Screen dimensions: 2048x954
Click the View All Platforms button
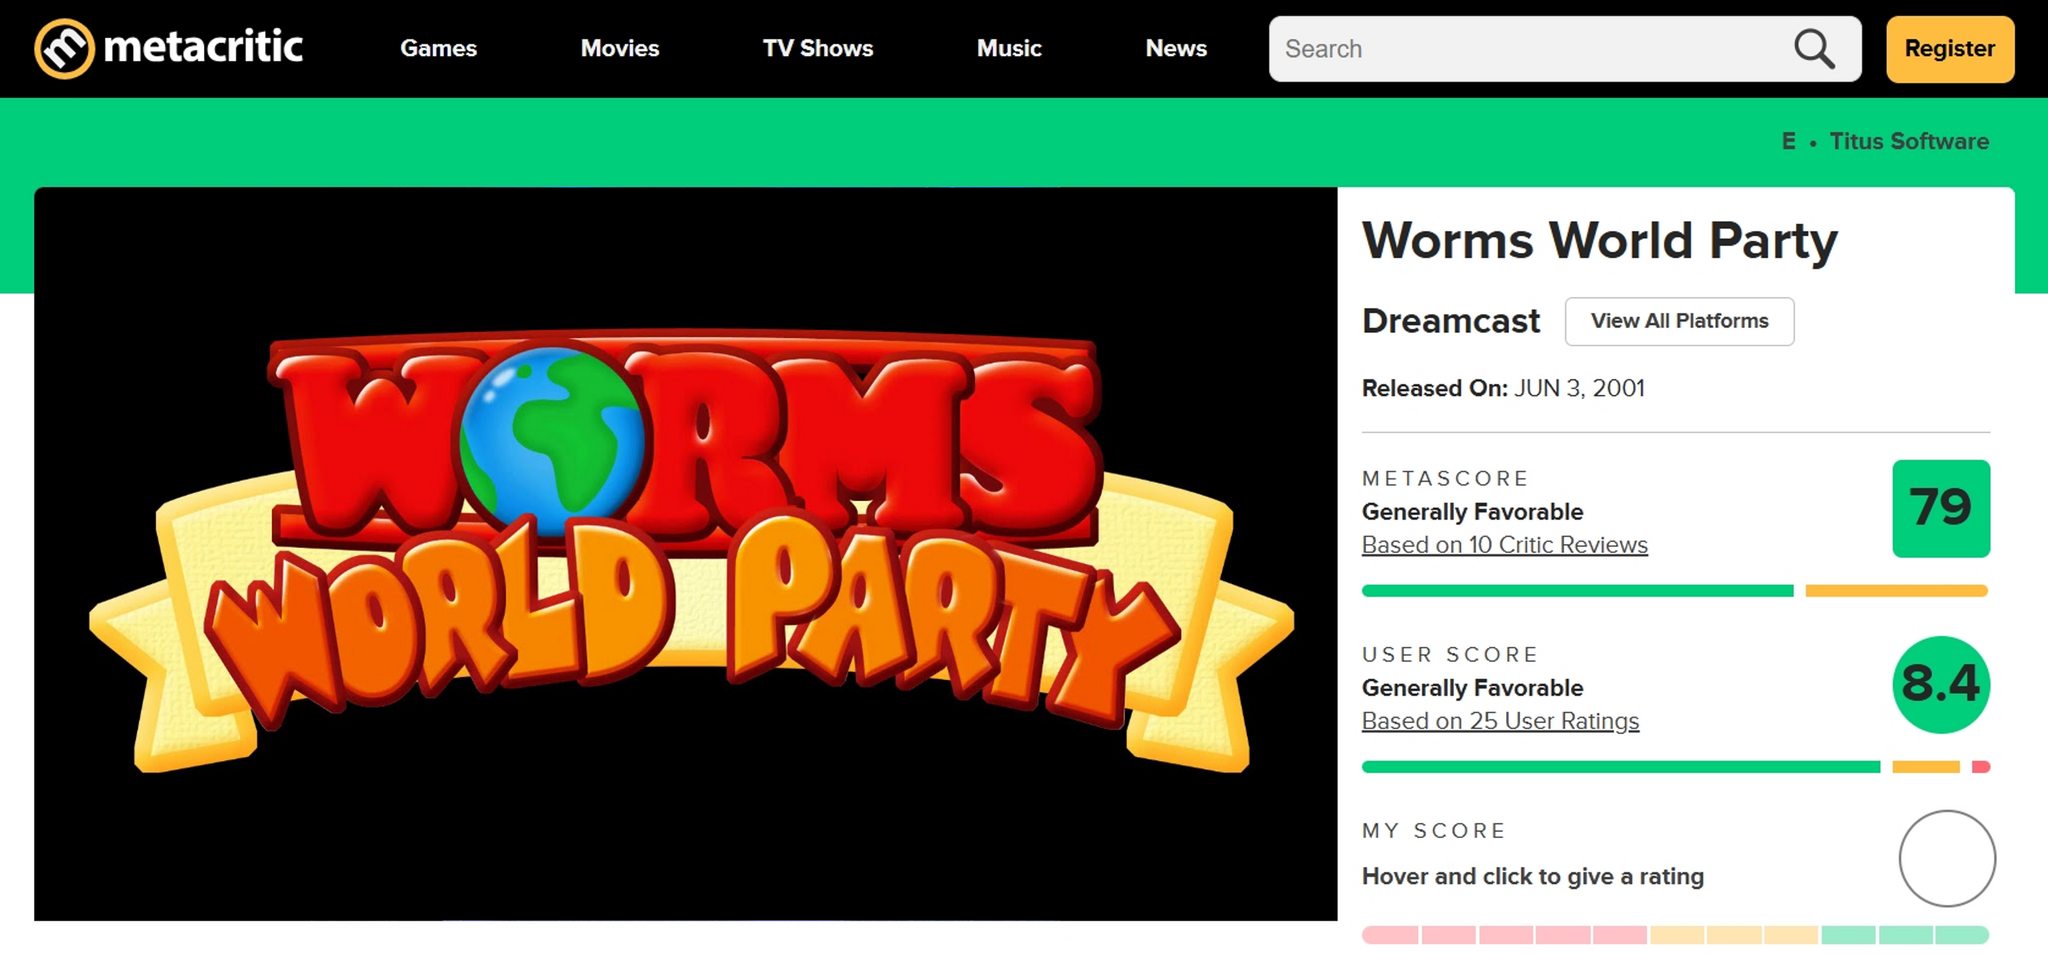[x=1679, y=321]
